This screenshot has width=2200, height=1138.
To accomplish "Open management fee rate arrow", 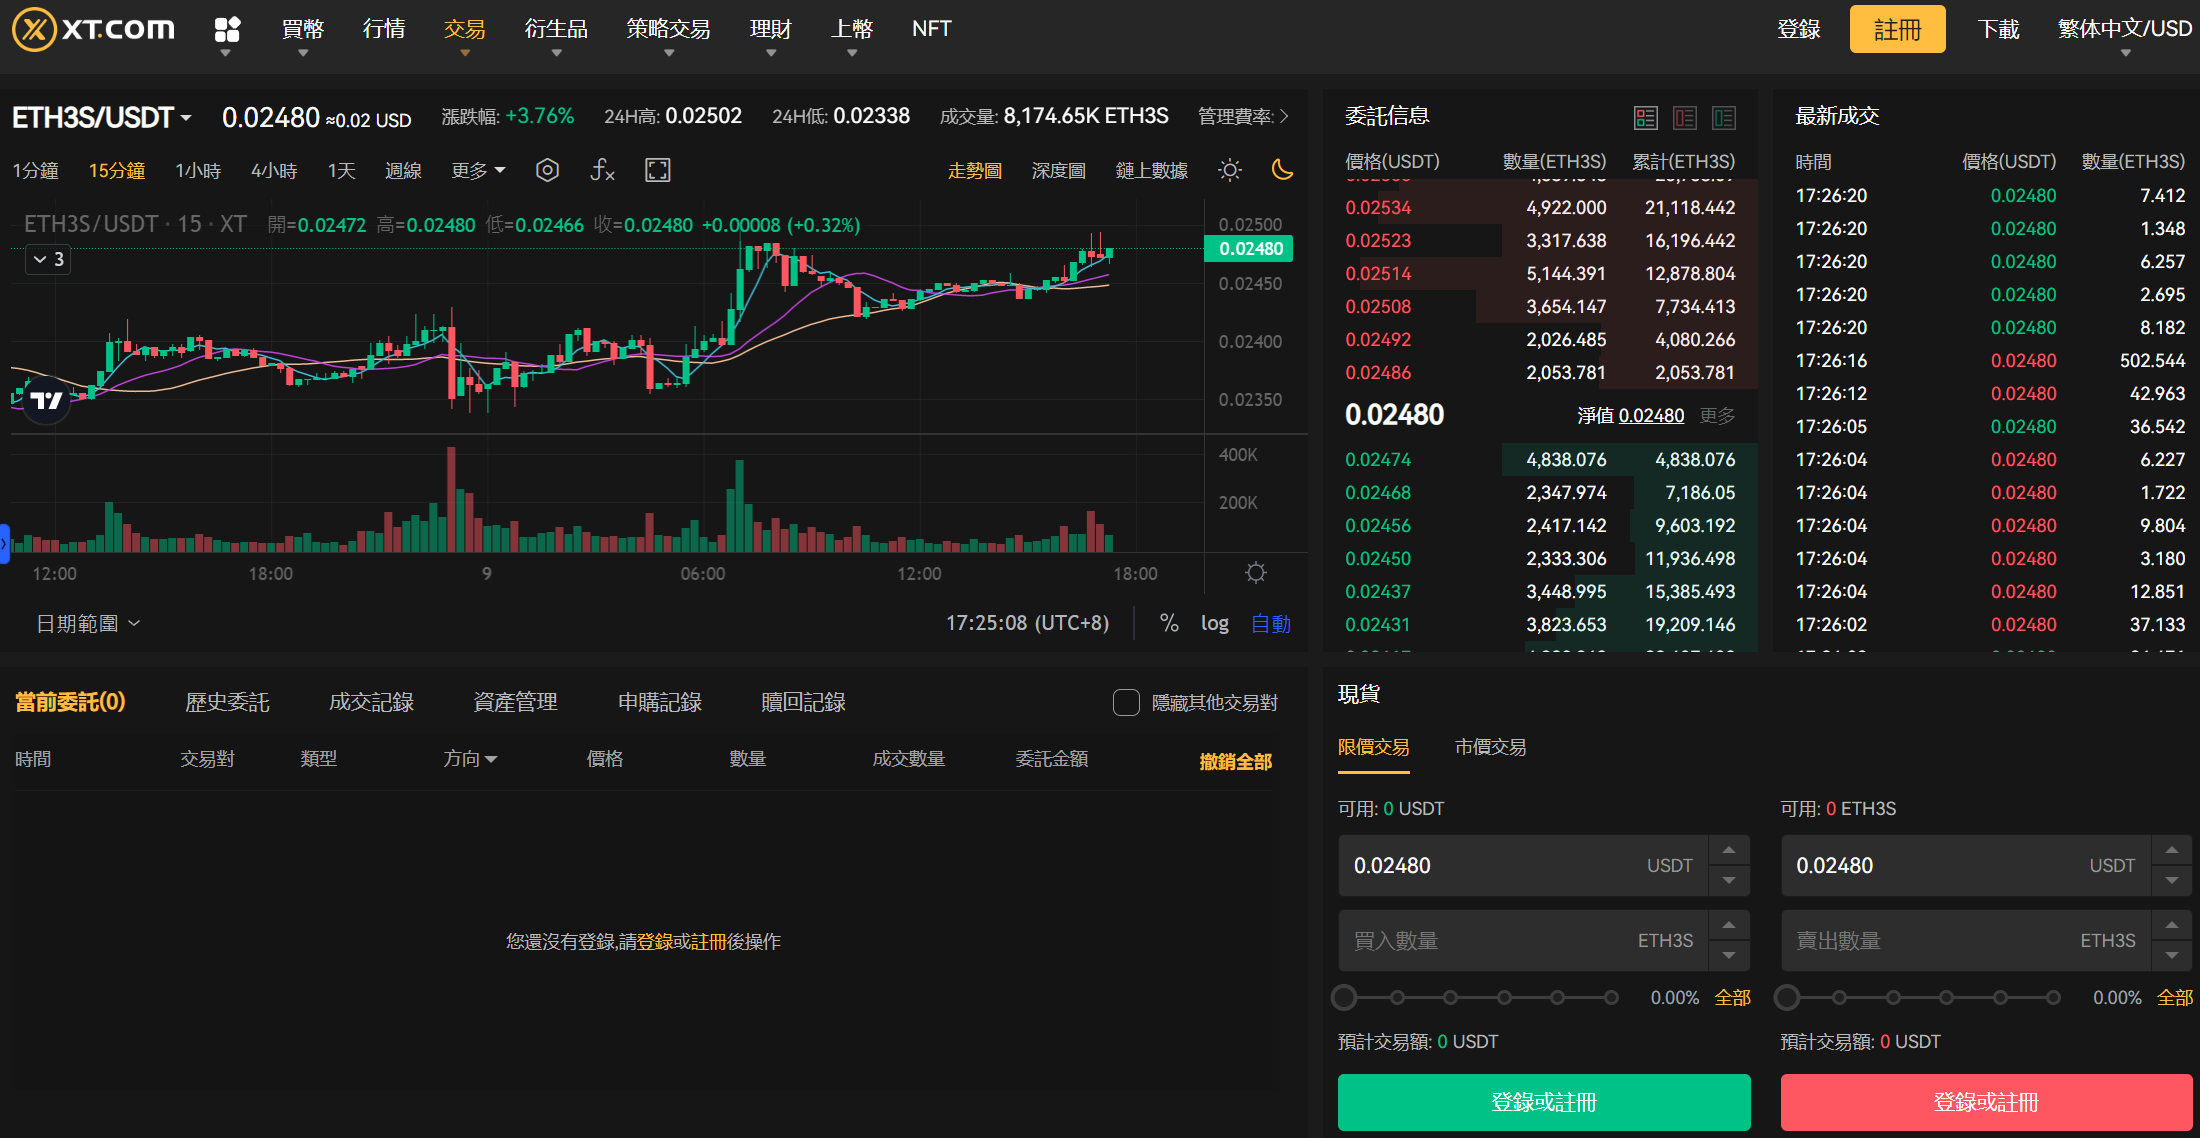I will pyautogui.click(x=1284, y=117).
